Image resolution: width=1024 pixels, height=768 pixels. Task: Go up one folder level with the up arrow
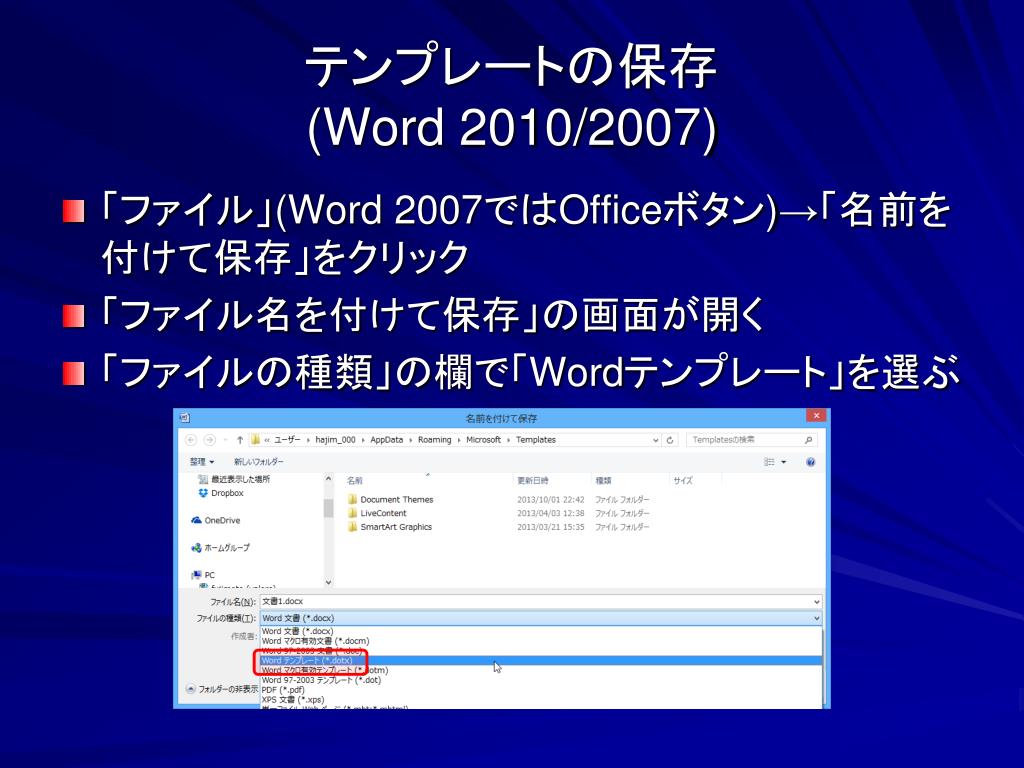click(240, 440)
